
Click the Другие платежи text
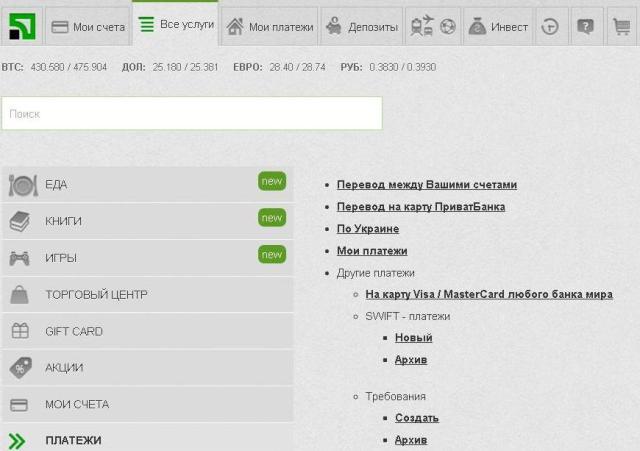[x=376, y=273]
